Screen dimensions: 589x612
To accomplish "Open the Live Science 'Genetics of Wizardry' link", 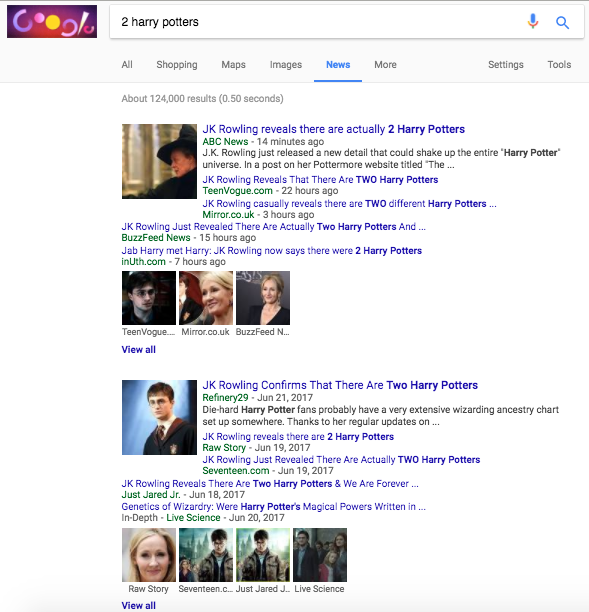I will click(x=273, y=507).
